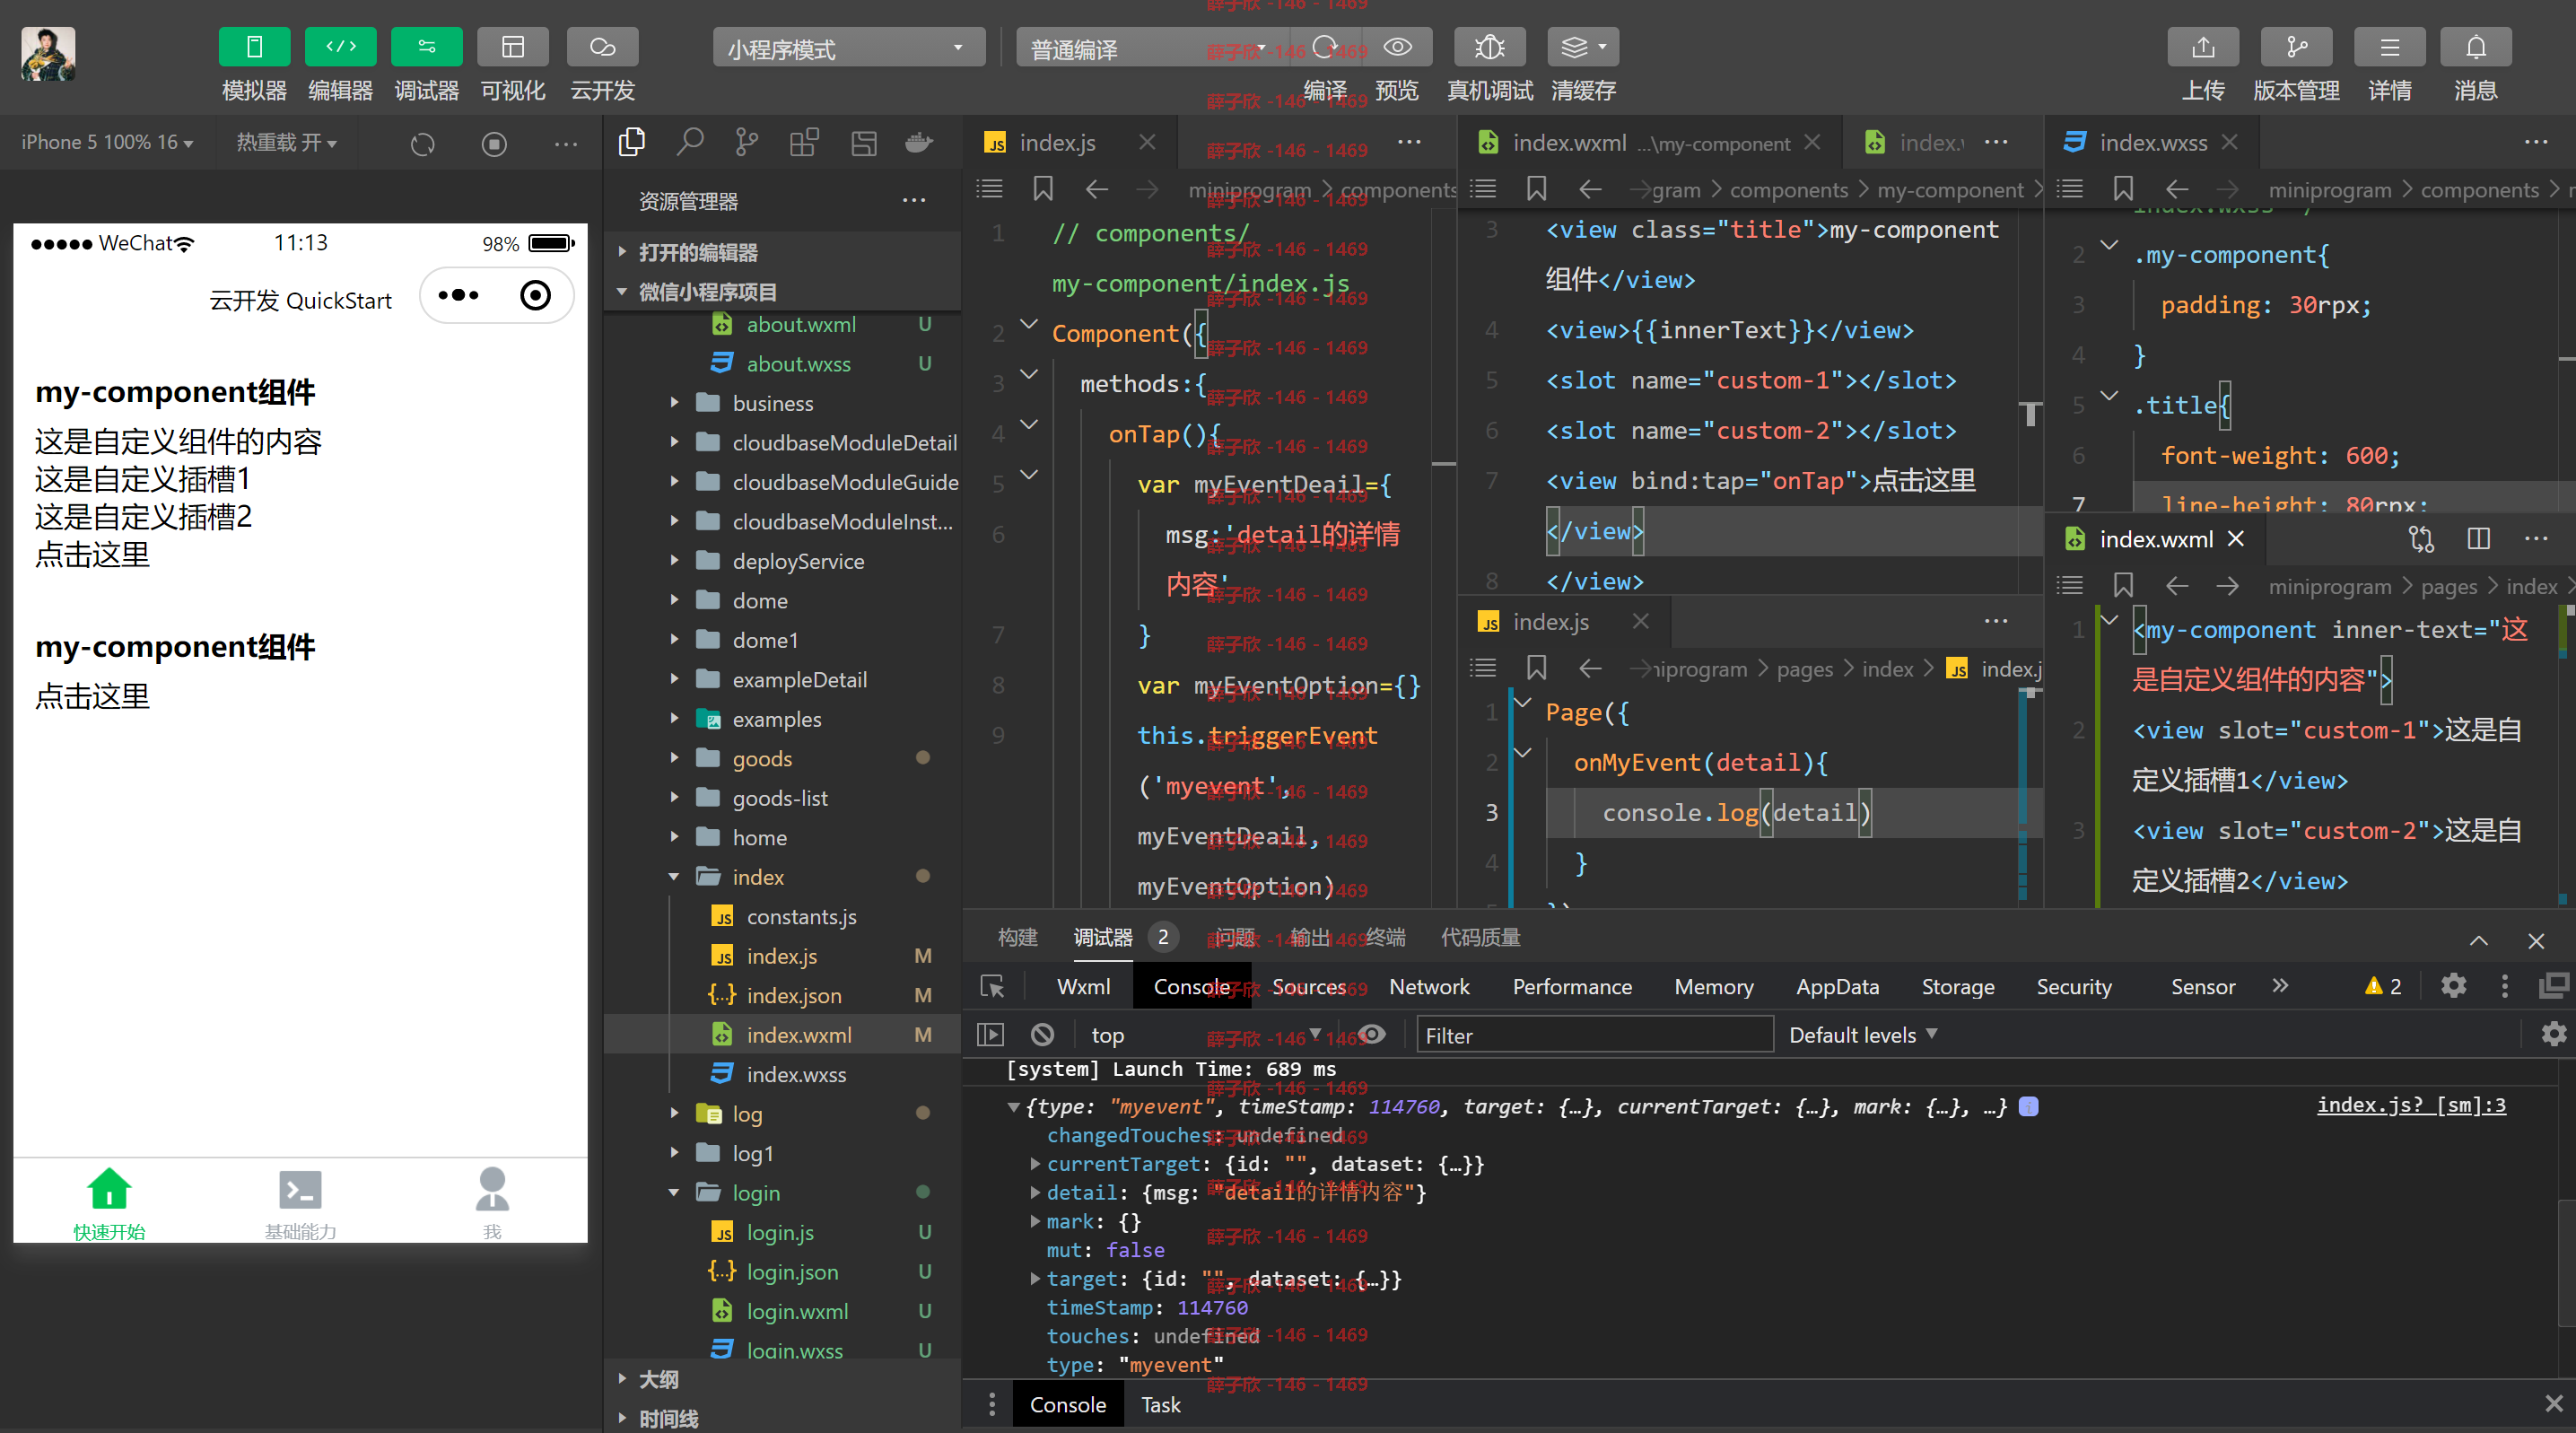Viewport: 2576px width, 1433px height.
Task: Stop the simulator
Action: coord(494,144)
